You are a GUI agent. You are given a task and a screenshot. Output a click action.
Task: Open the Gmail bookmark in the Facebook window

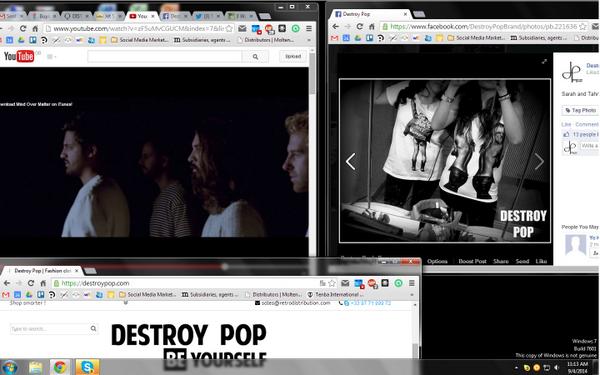coord(334,38)
